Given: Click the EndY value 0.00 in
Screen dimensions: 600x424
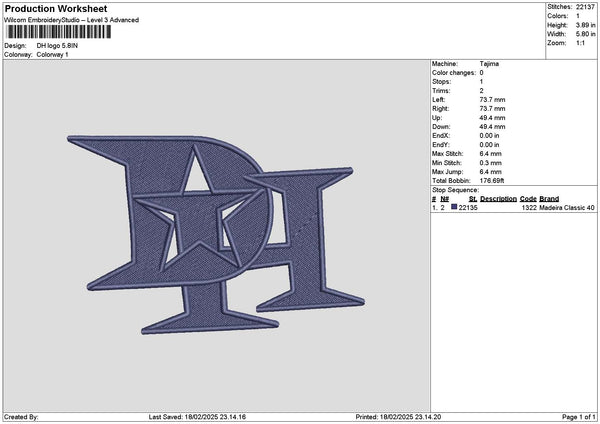Looking at the screenshot, I should 489,145.
